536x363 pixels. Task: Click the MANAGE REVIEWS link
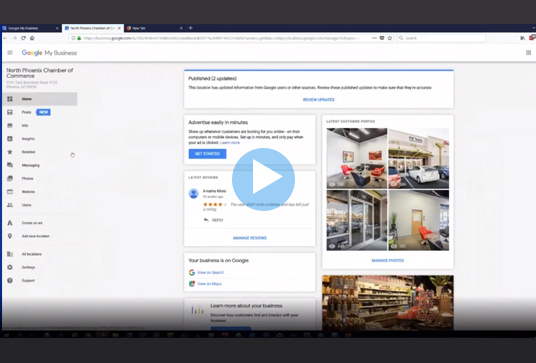(x=250, y=238)
